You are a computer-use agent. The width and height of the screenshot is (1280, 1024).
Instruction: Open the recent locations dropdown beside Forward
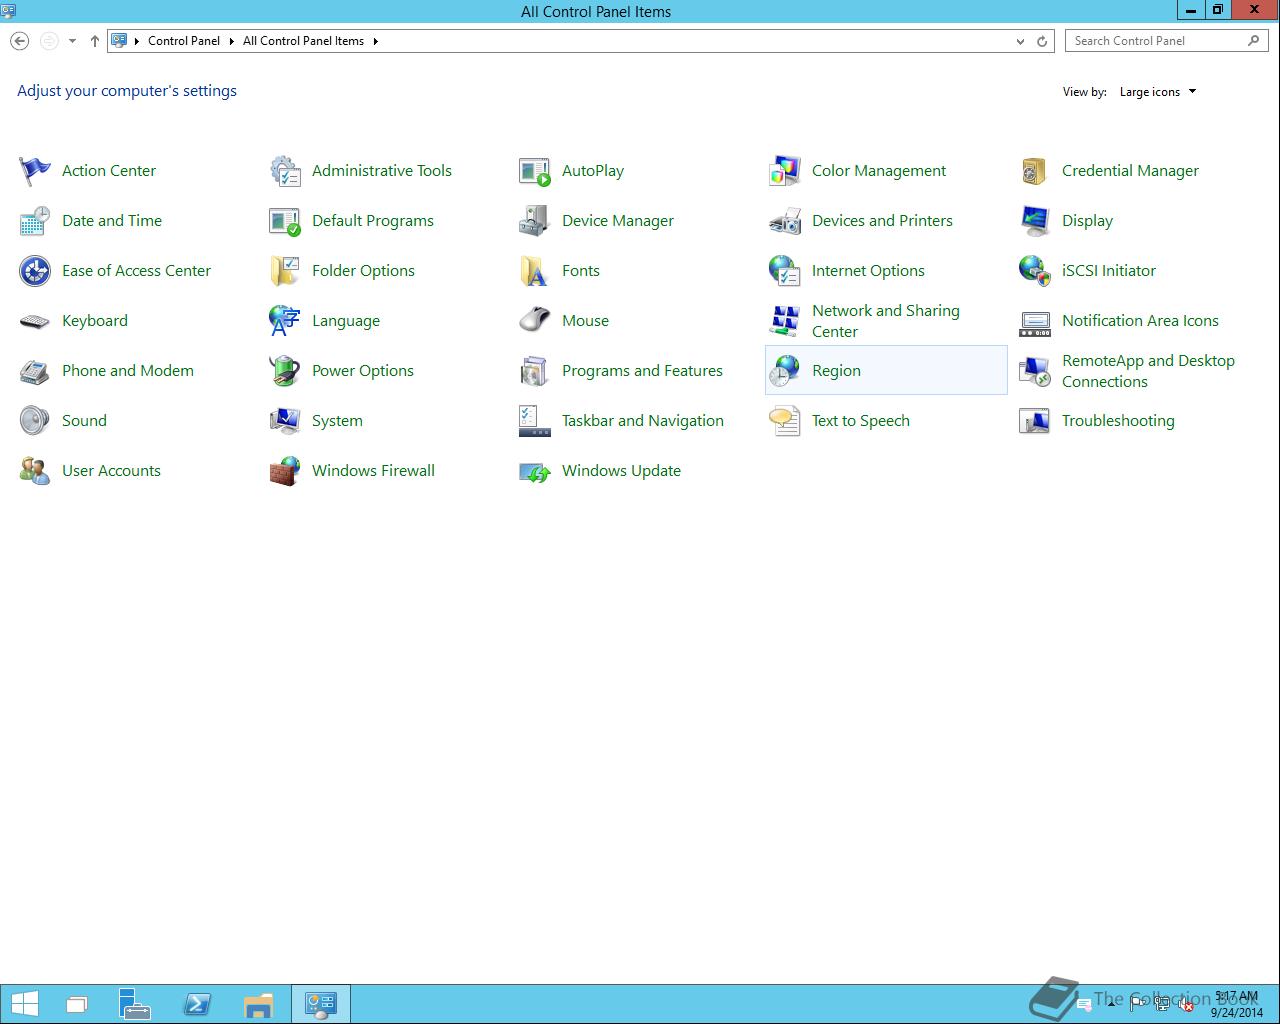(72, 41)
